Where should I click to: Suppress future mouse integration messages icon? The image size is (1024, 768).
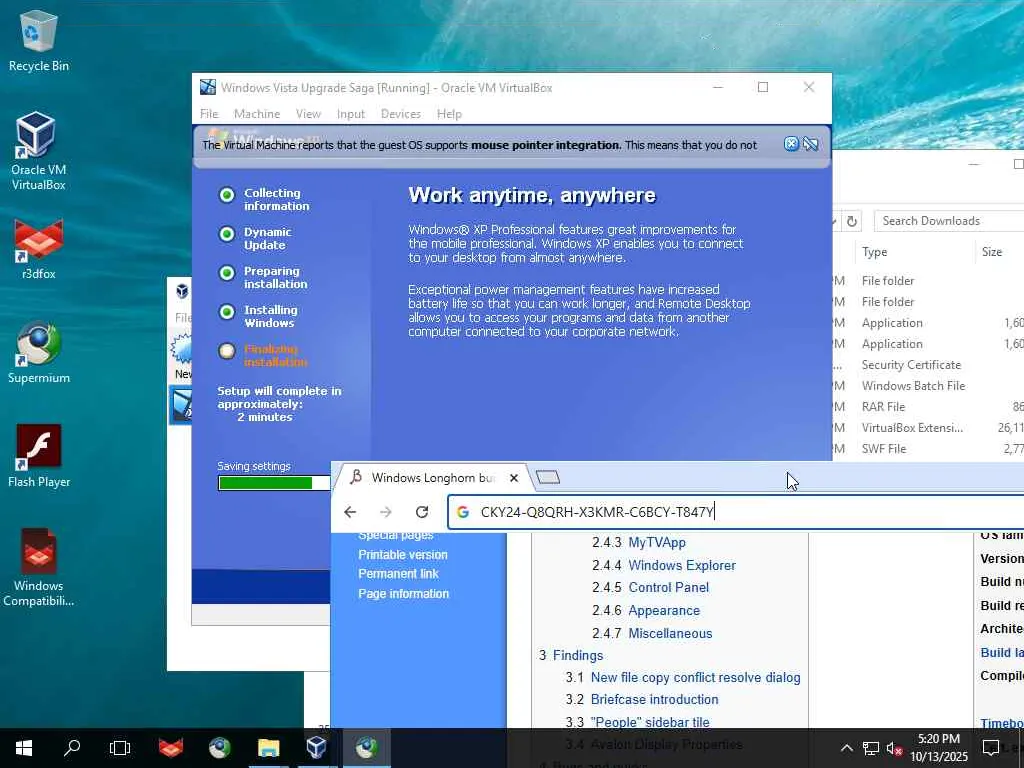pos(810,144)
